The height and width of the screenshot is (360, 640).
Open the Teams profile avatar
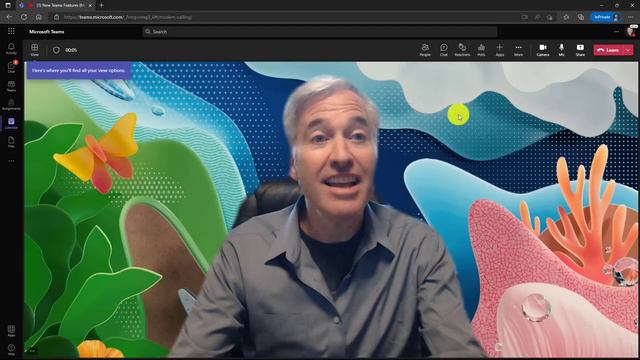[x=631, y=31]
